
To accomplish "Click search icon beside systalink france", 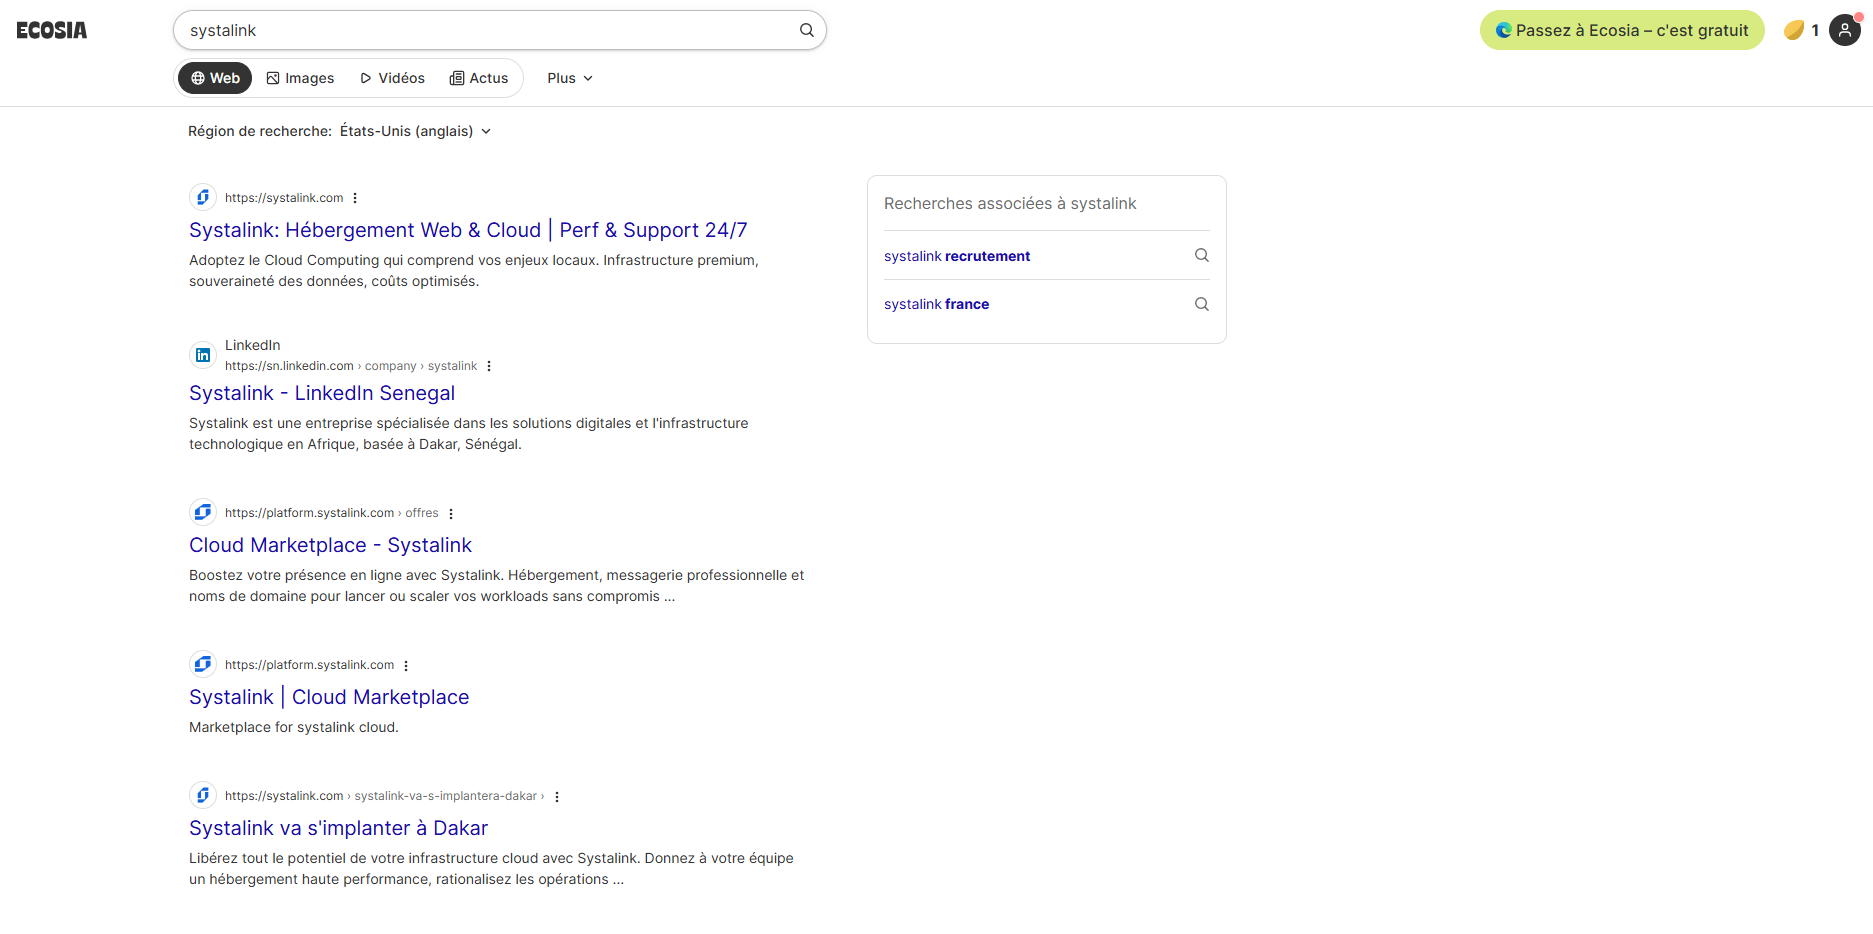I will coord(1202,304).
